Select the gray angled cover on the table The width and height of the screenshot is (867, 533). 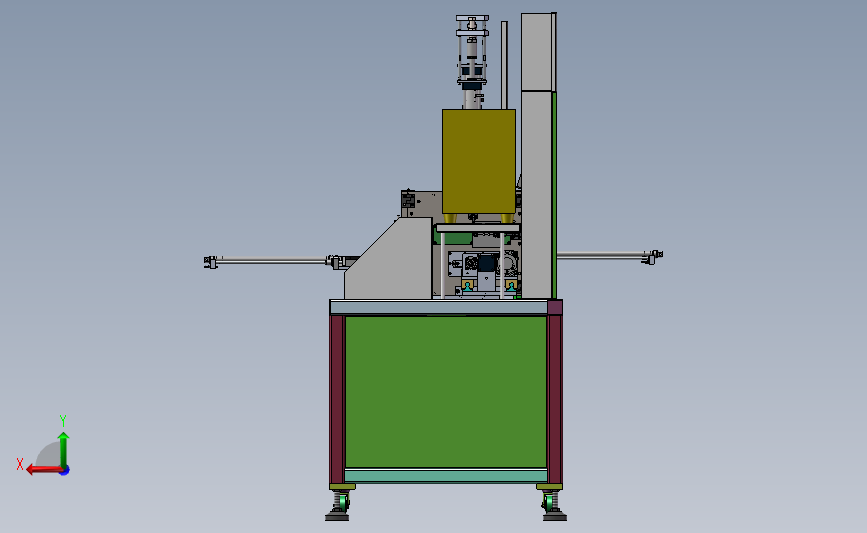388,258
